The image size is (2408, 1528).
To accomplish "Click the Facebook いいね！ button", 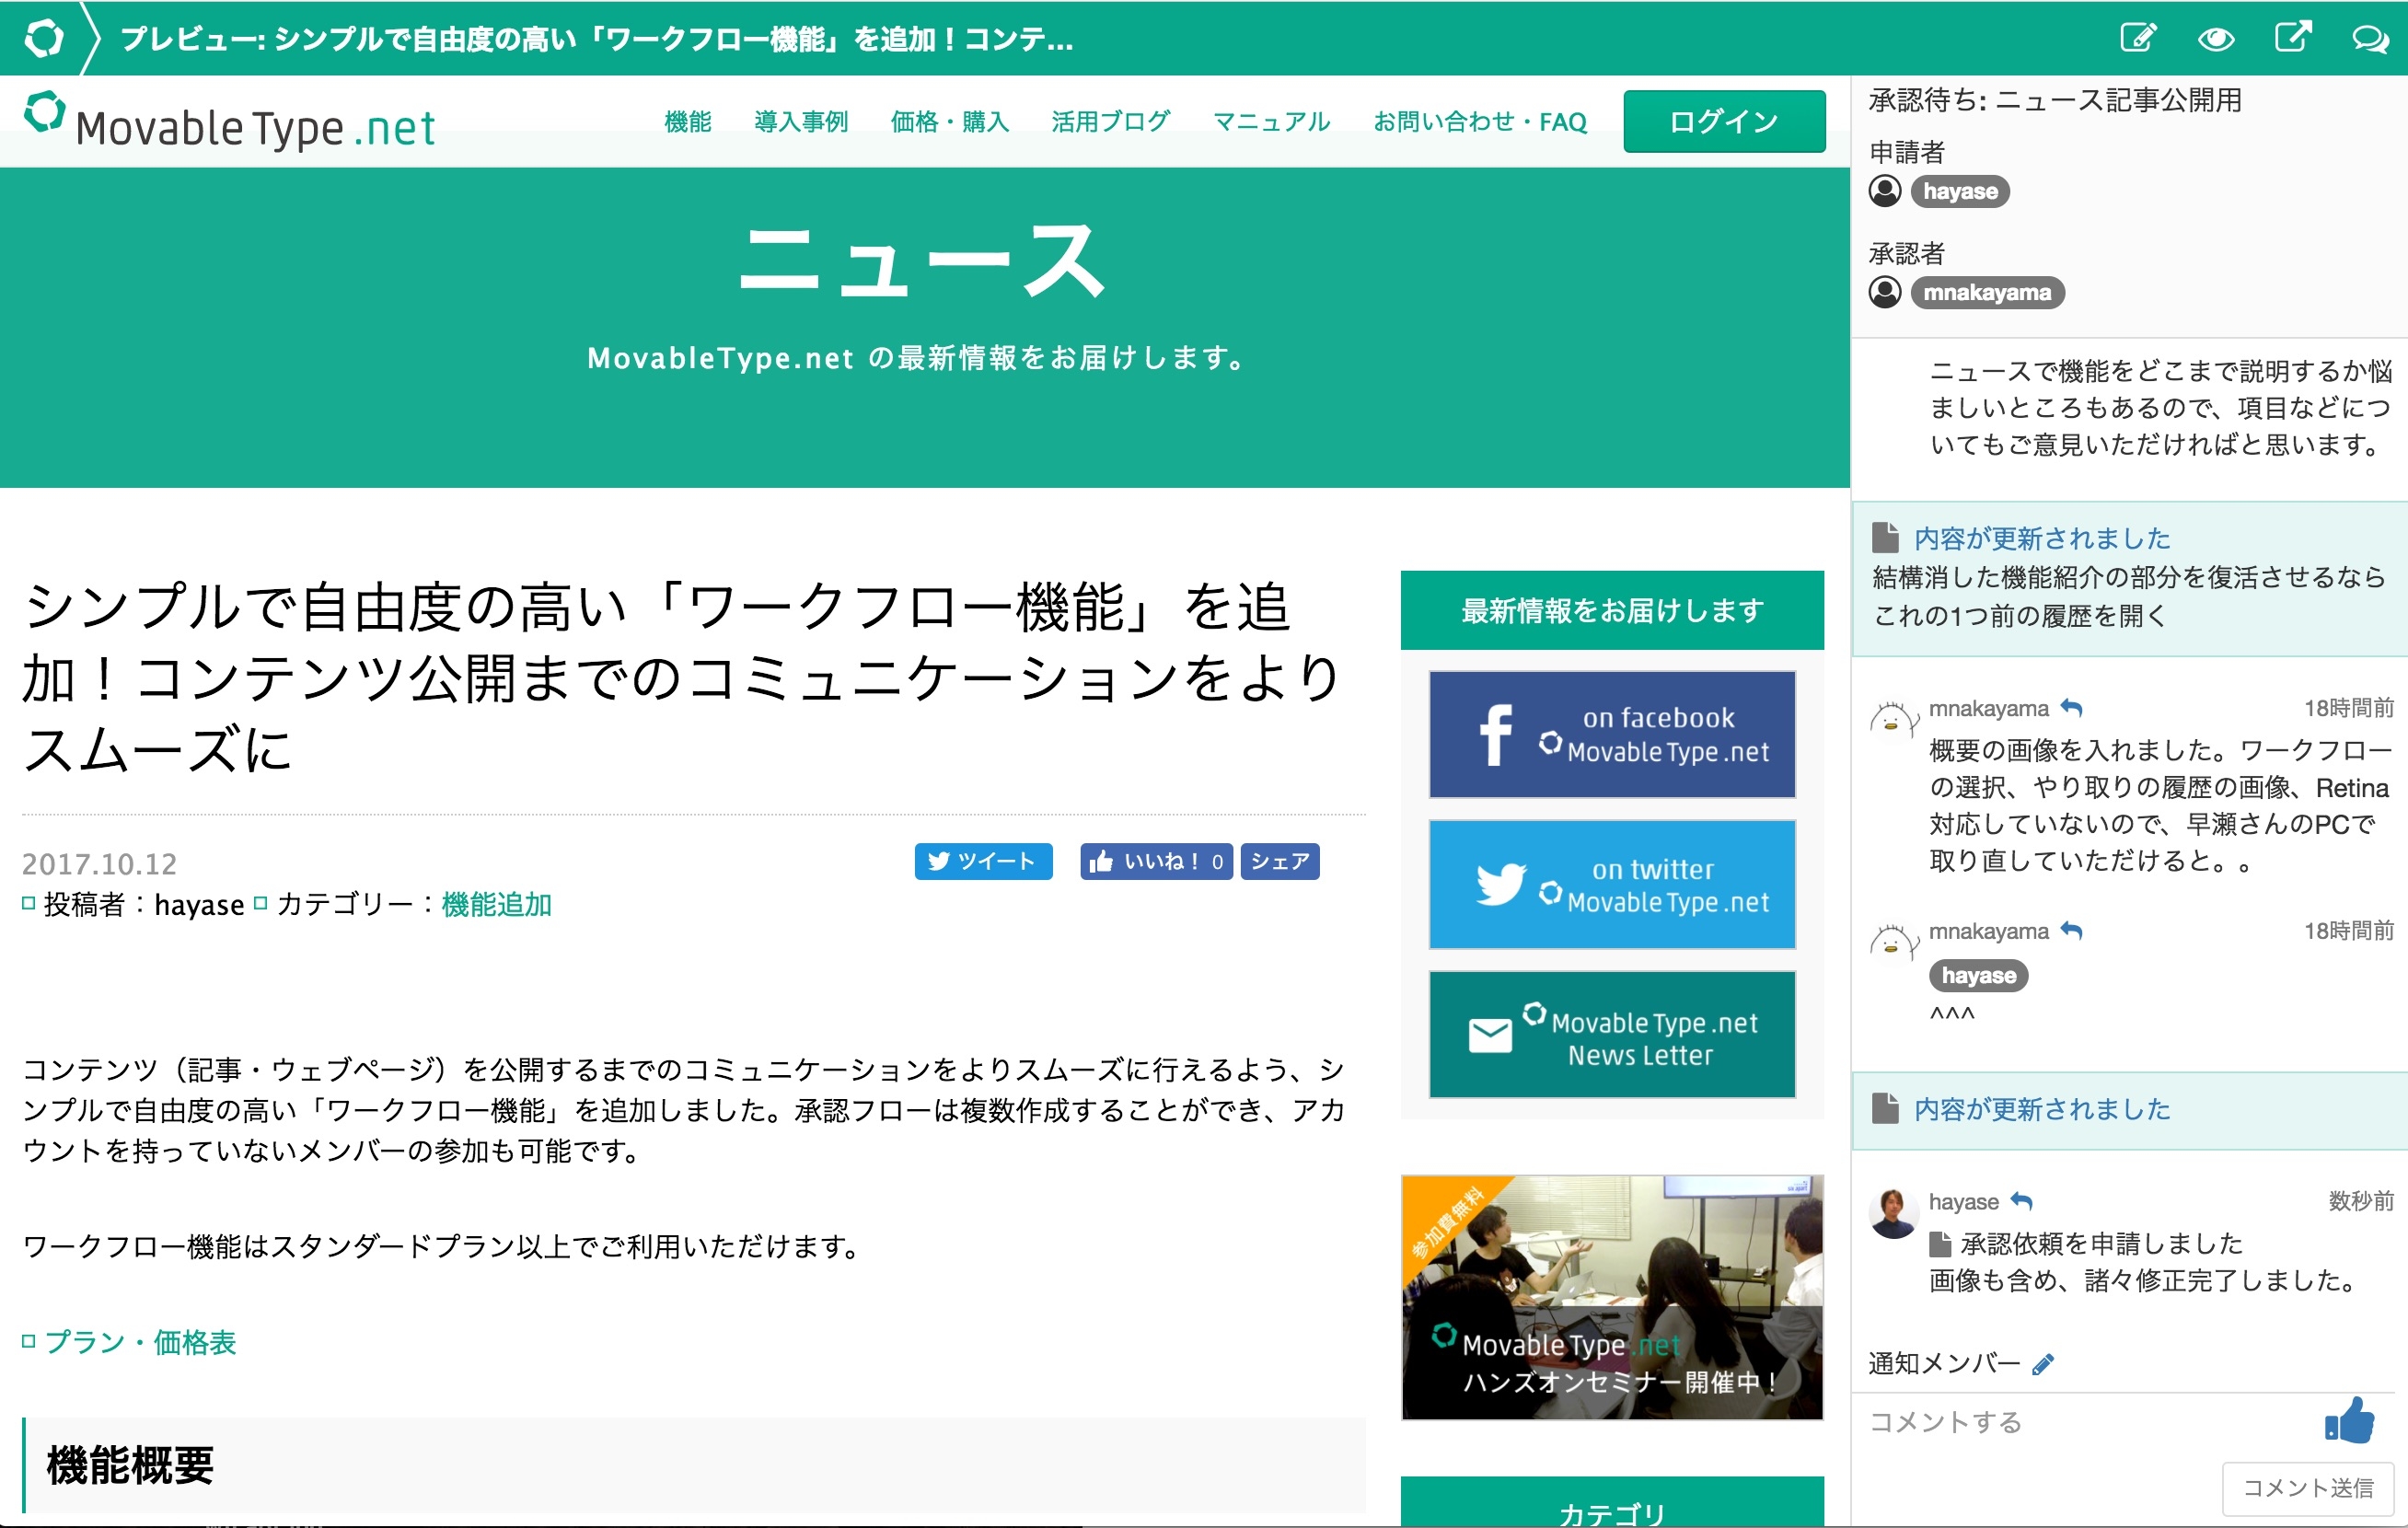I will [x=1156, y=861].
